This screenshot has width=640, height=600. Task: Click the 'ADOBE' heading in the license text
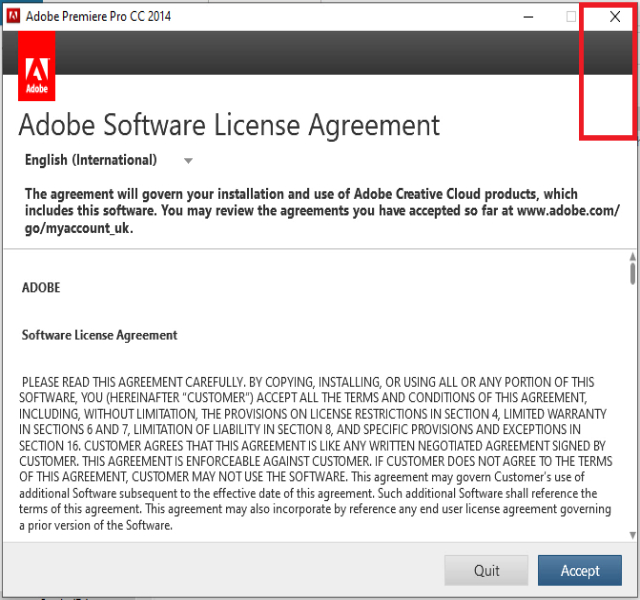pyautogui.click(x=41, y=288)
